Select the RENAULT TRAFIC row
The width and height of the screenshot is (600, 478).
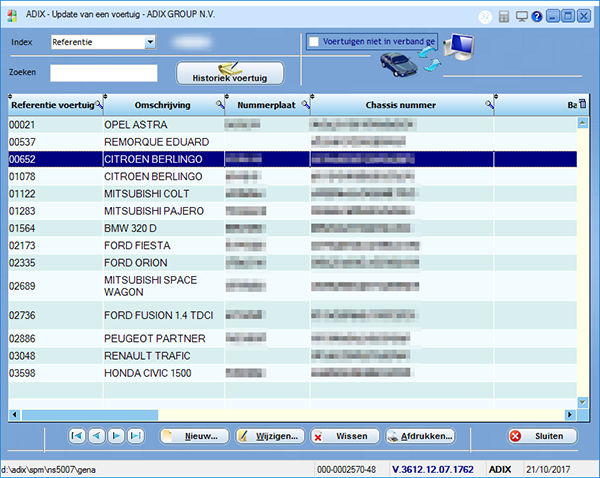coord(292,356)
